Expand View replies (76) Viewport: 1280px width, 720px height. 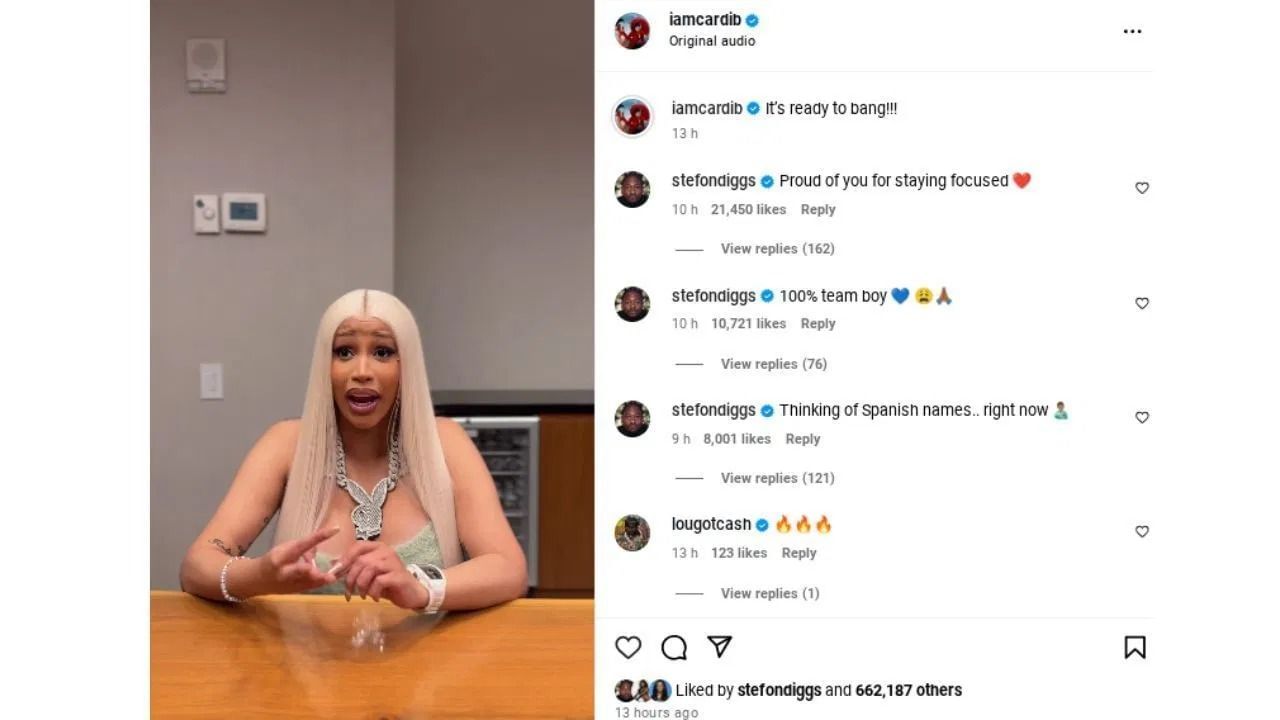(x=774, y=364)
